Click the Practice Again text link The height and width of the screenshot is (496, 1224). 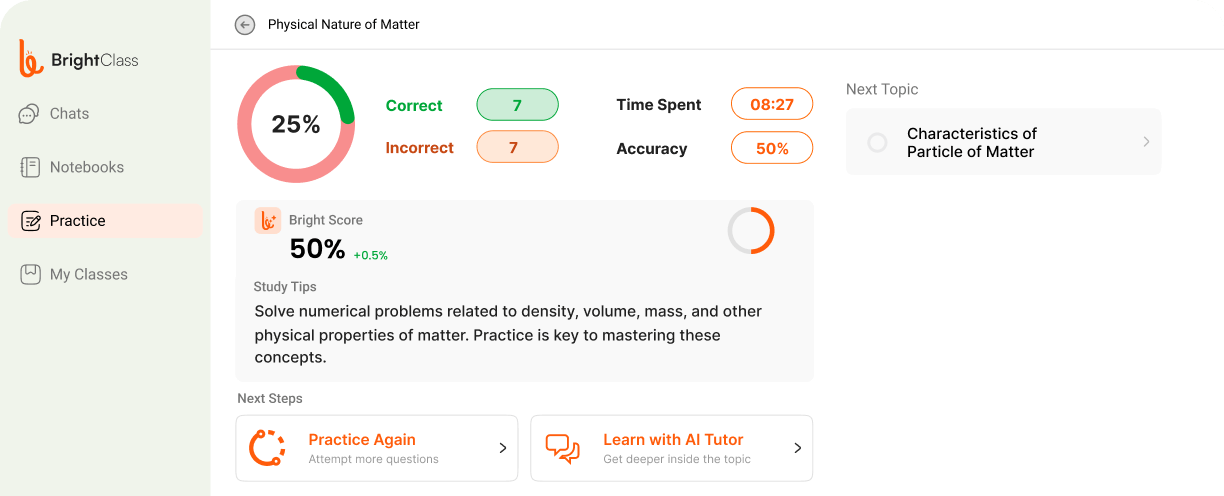pos(362,440)
